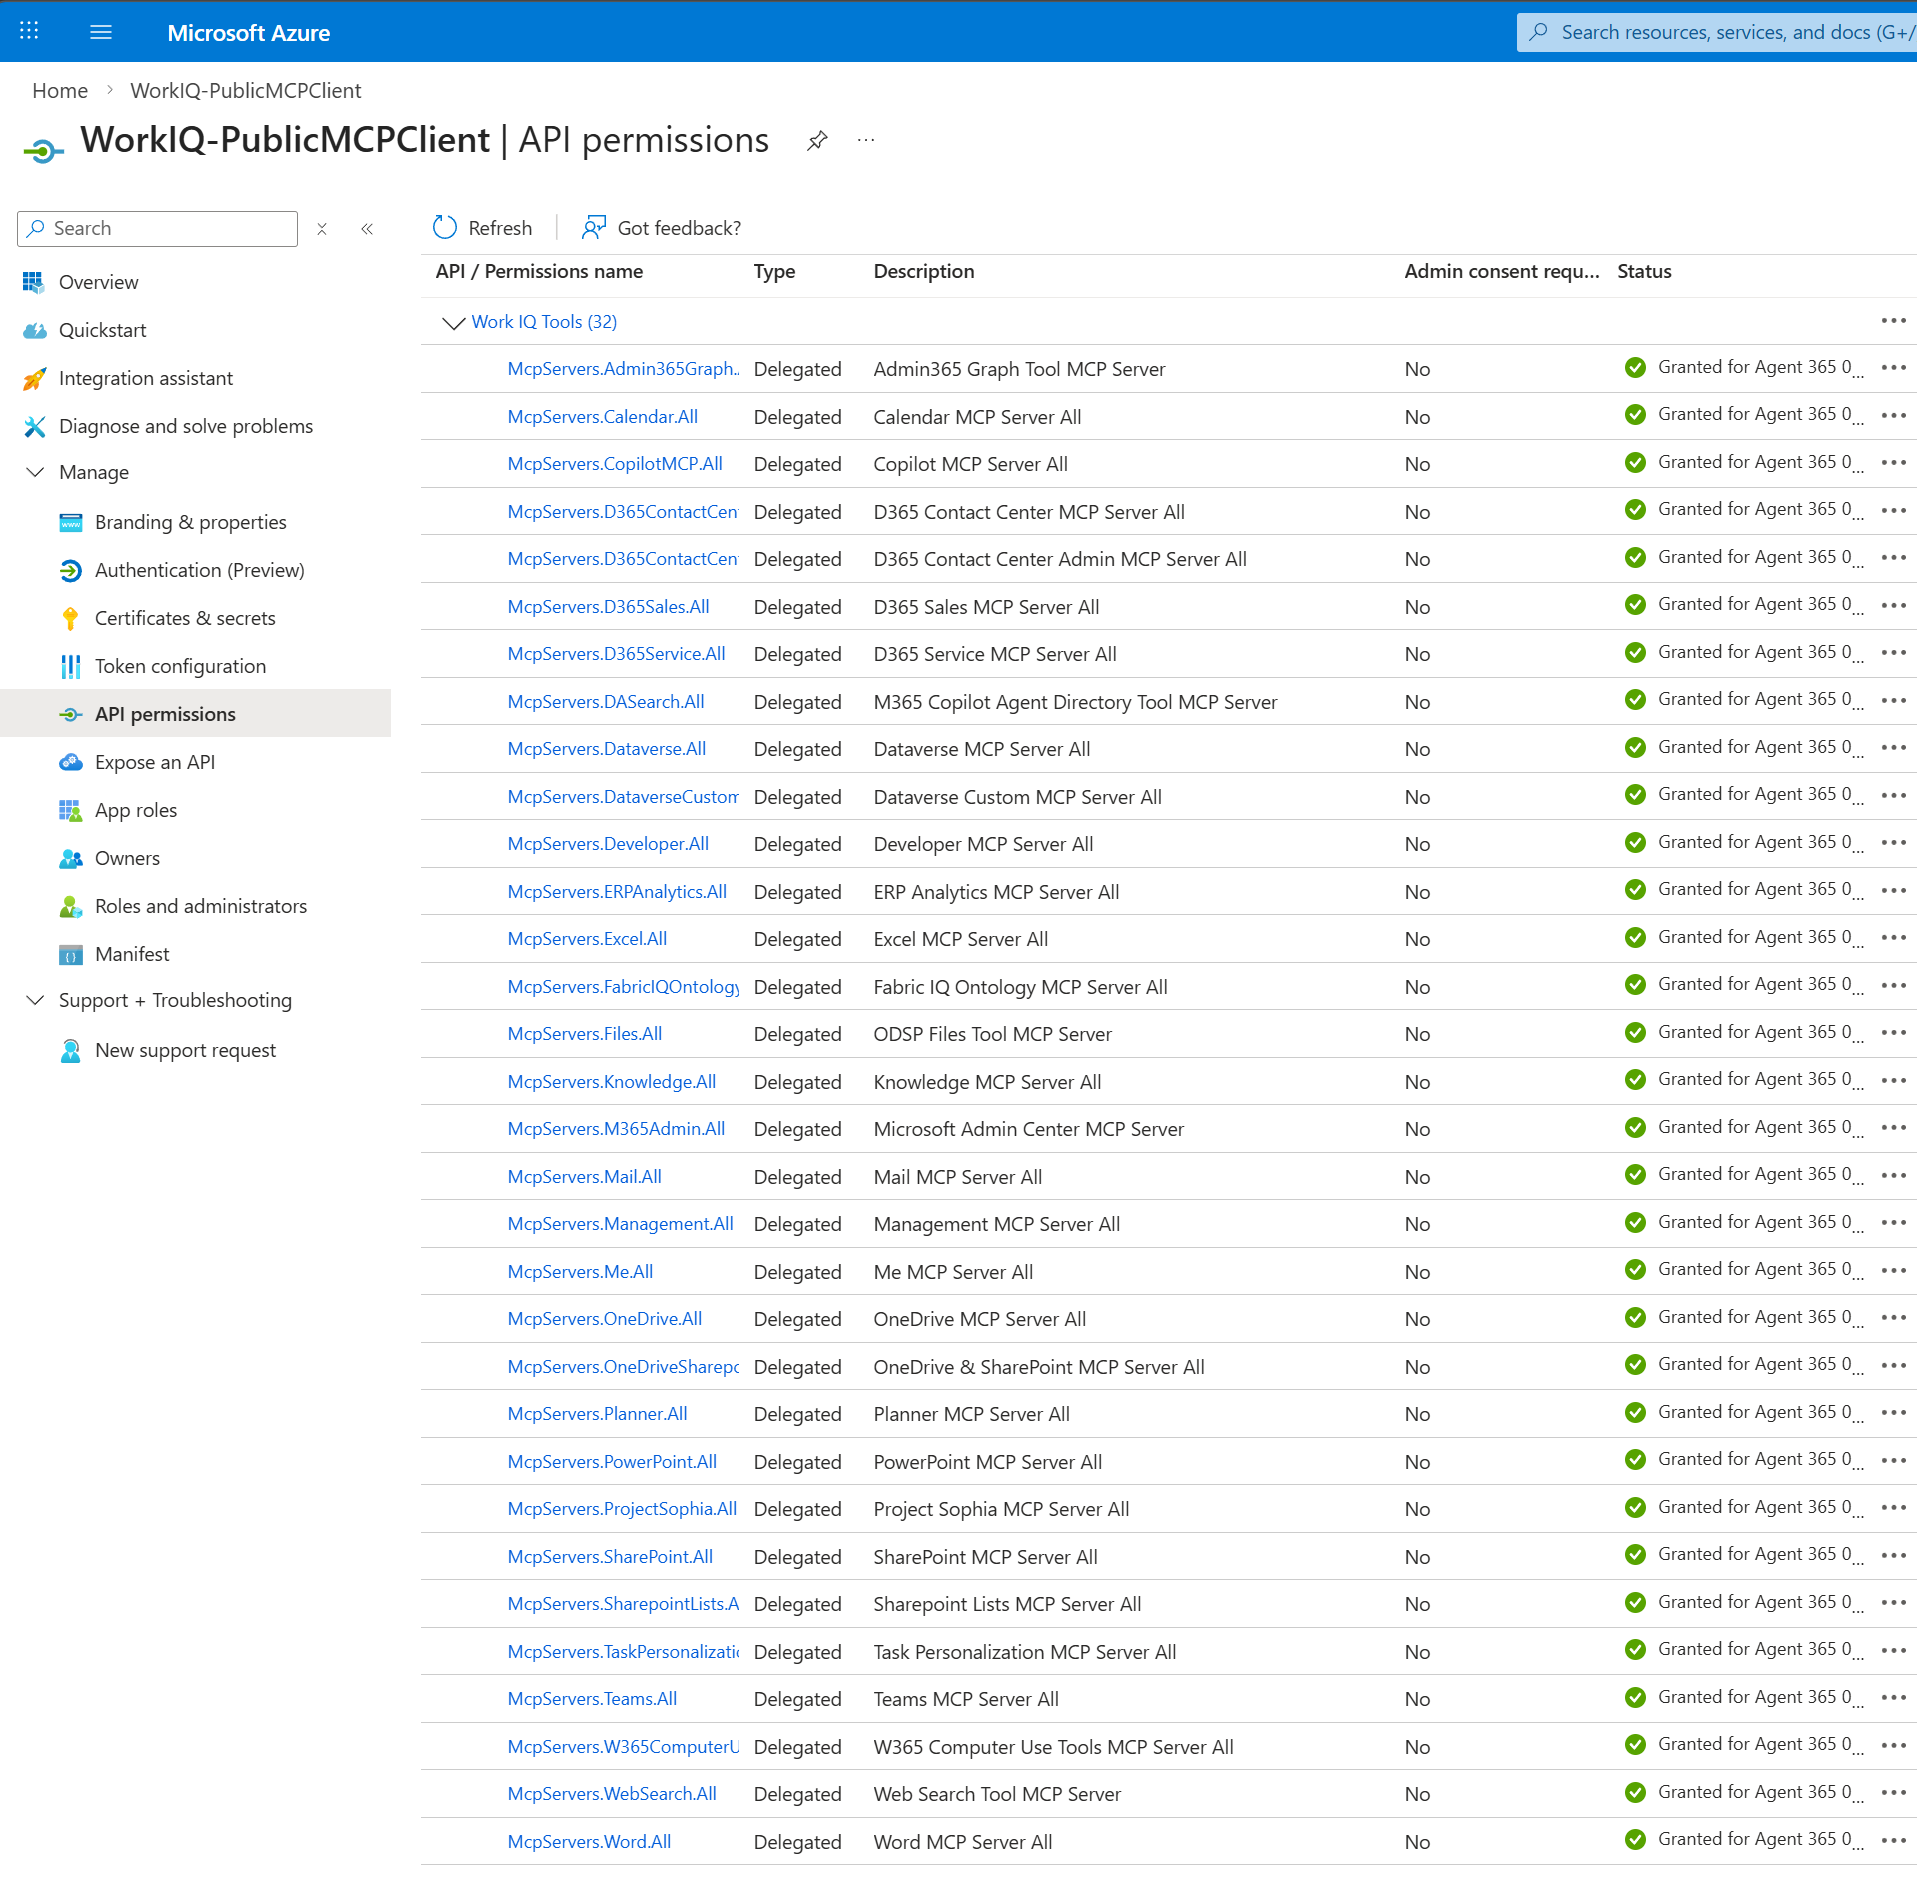Open the portal hamburger menu

100,31
